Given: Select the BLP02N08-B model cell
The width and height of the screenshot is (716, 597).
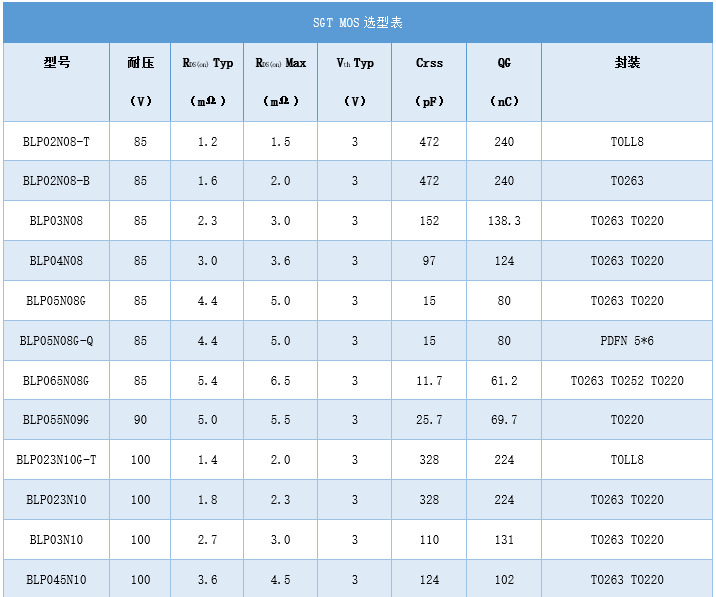Looking at the screenshot, I should coord(56,181).
